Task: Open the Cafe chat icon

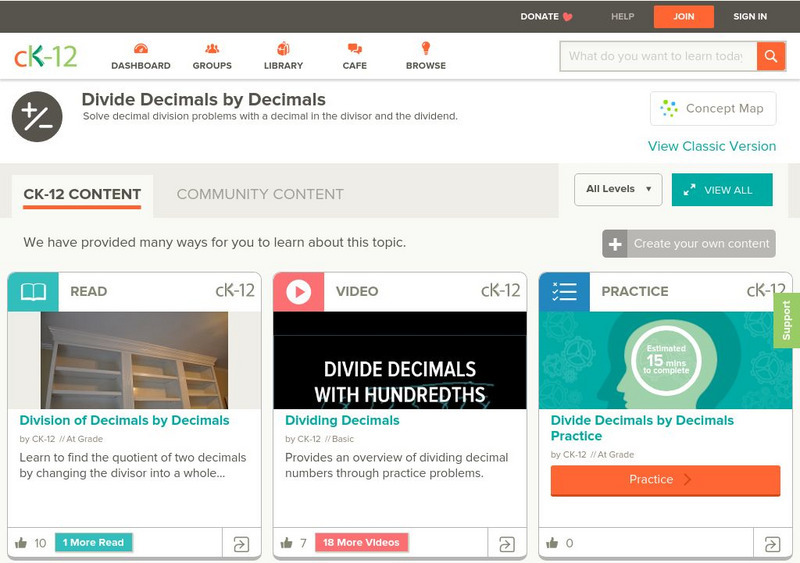Action: click(355, 48)
